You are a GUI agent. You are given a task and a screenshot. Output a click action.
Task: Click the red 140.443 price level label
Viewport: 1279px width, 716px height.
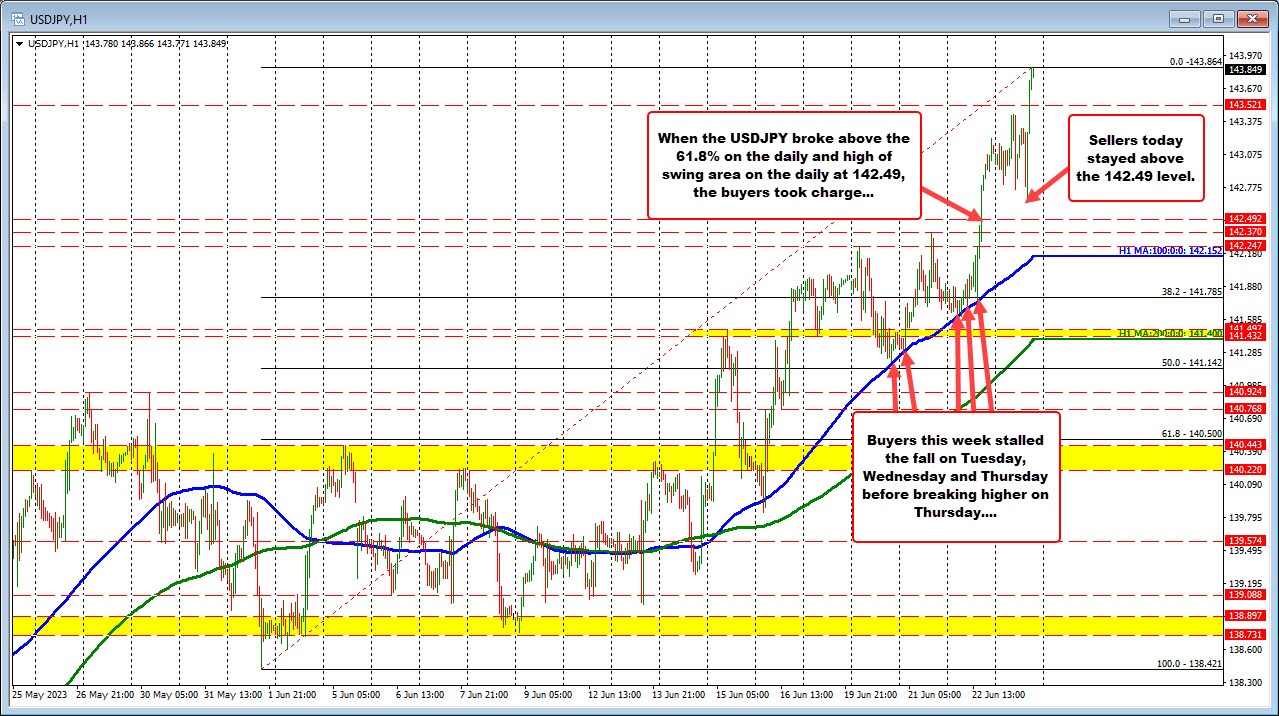tap(1244, 445)
